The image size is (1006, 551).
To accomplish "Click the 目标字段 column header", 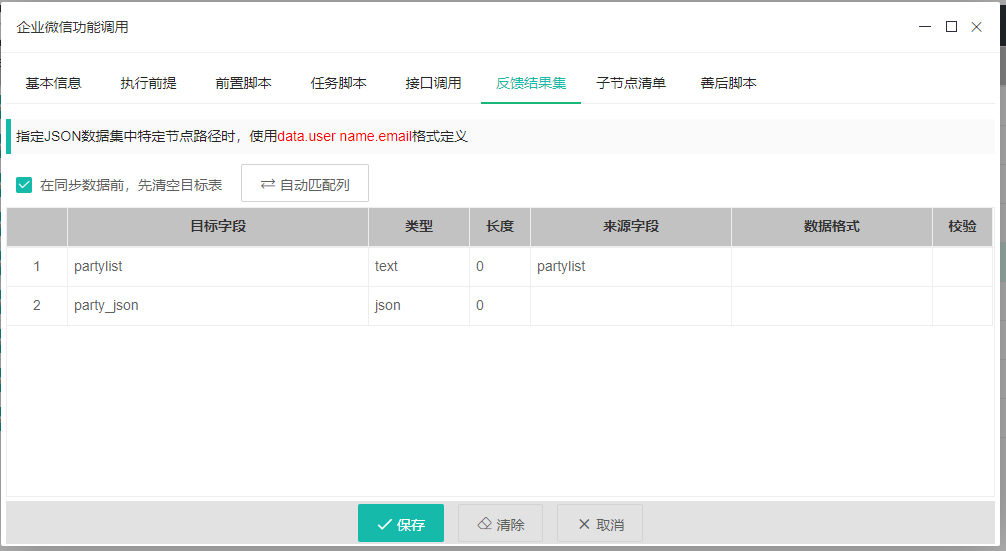I will [218, 226].
